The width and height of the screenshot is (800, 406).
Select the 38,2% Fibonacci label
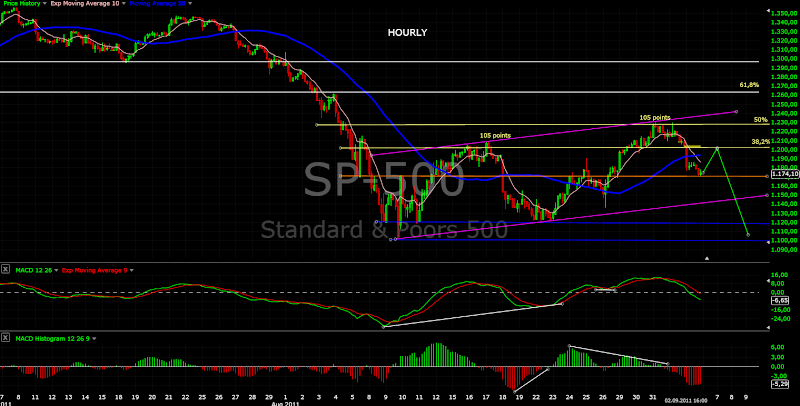(760, 141)
